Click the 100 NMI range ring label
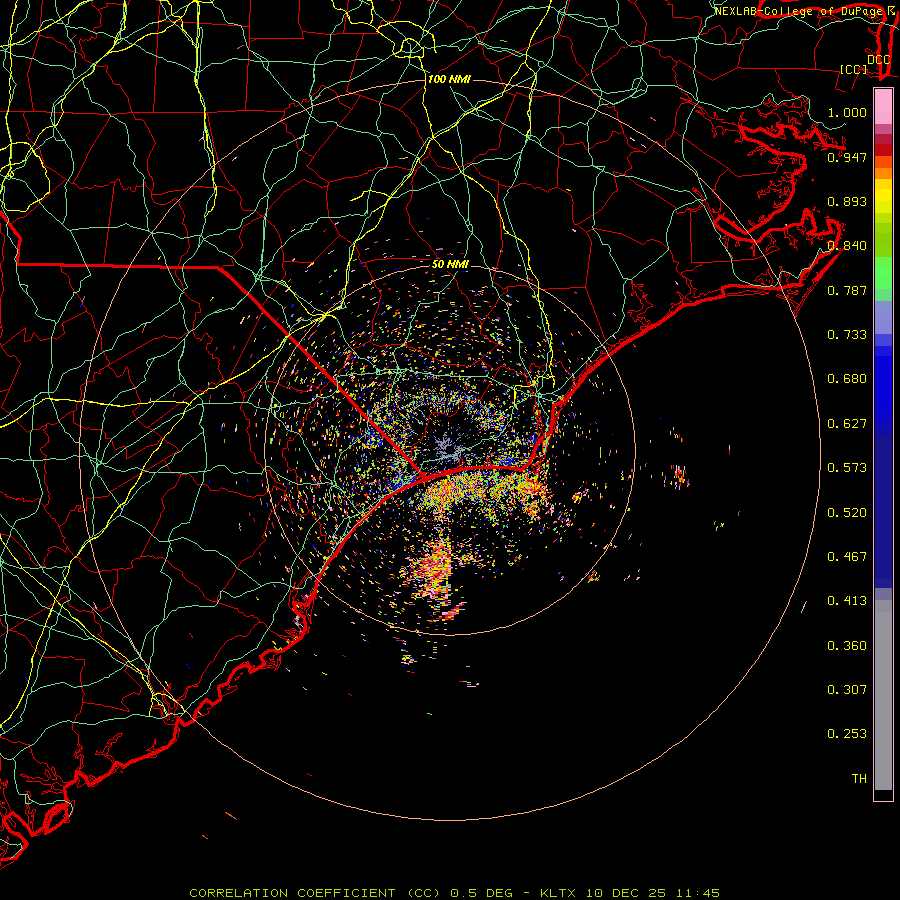The width and height of the screenshot is (900, 900). pos(449,79)
